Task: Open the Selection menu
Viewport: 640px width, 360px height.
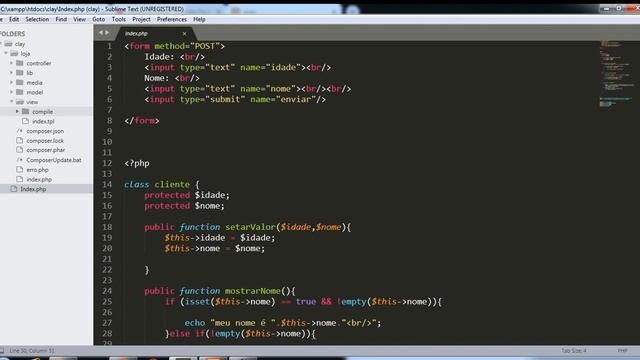Action: (37, 19)
